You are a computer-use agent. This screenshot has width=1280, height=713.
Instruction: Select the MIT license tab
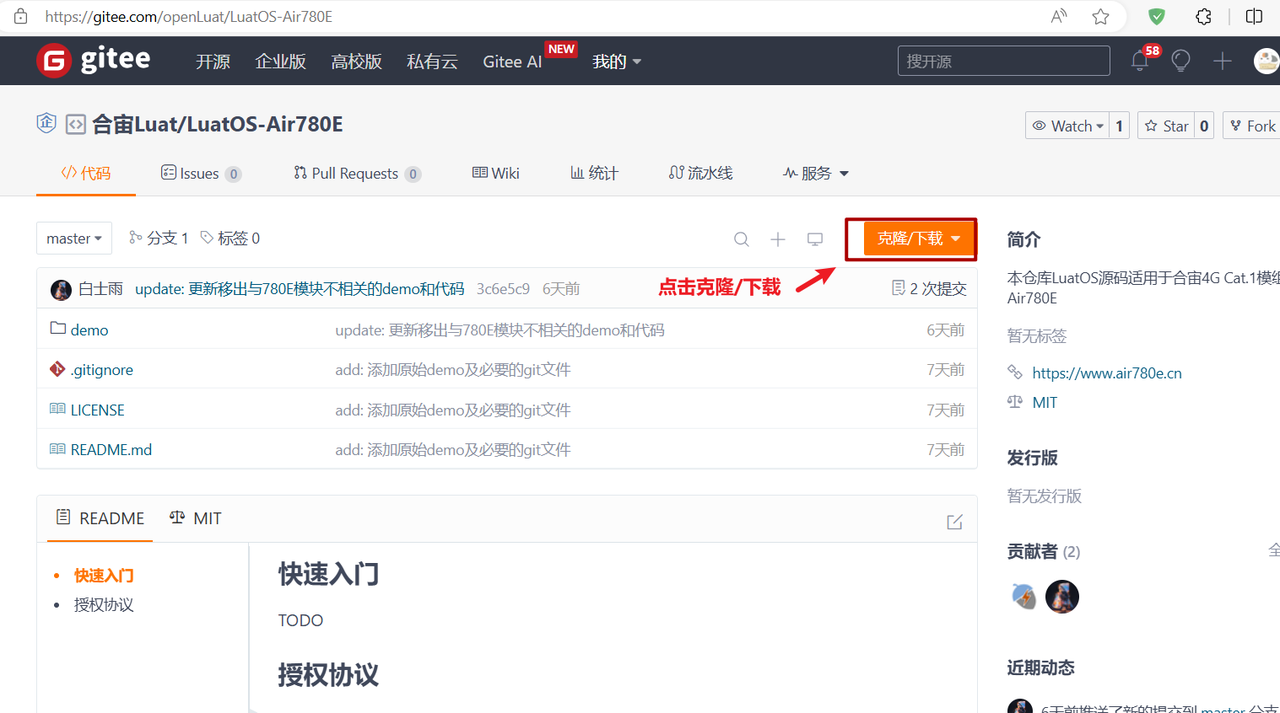coord(195,518)
